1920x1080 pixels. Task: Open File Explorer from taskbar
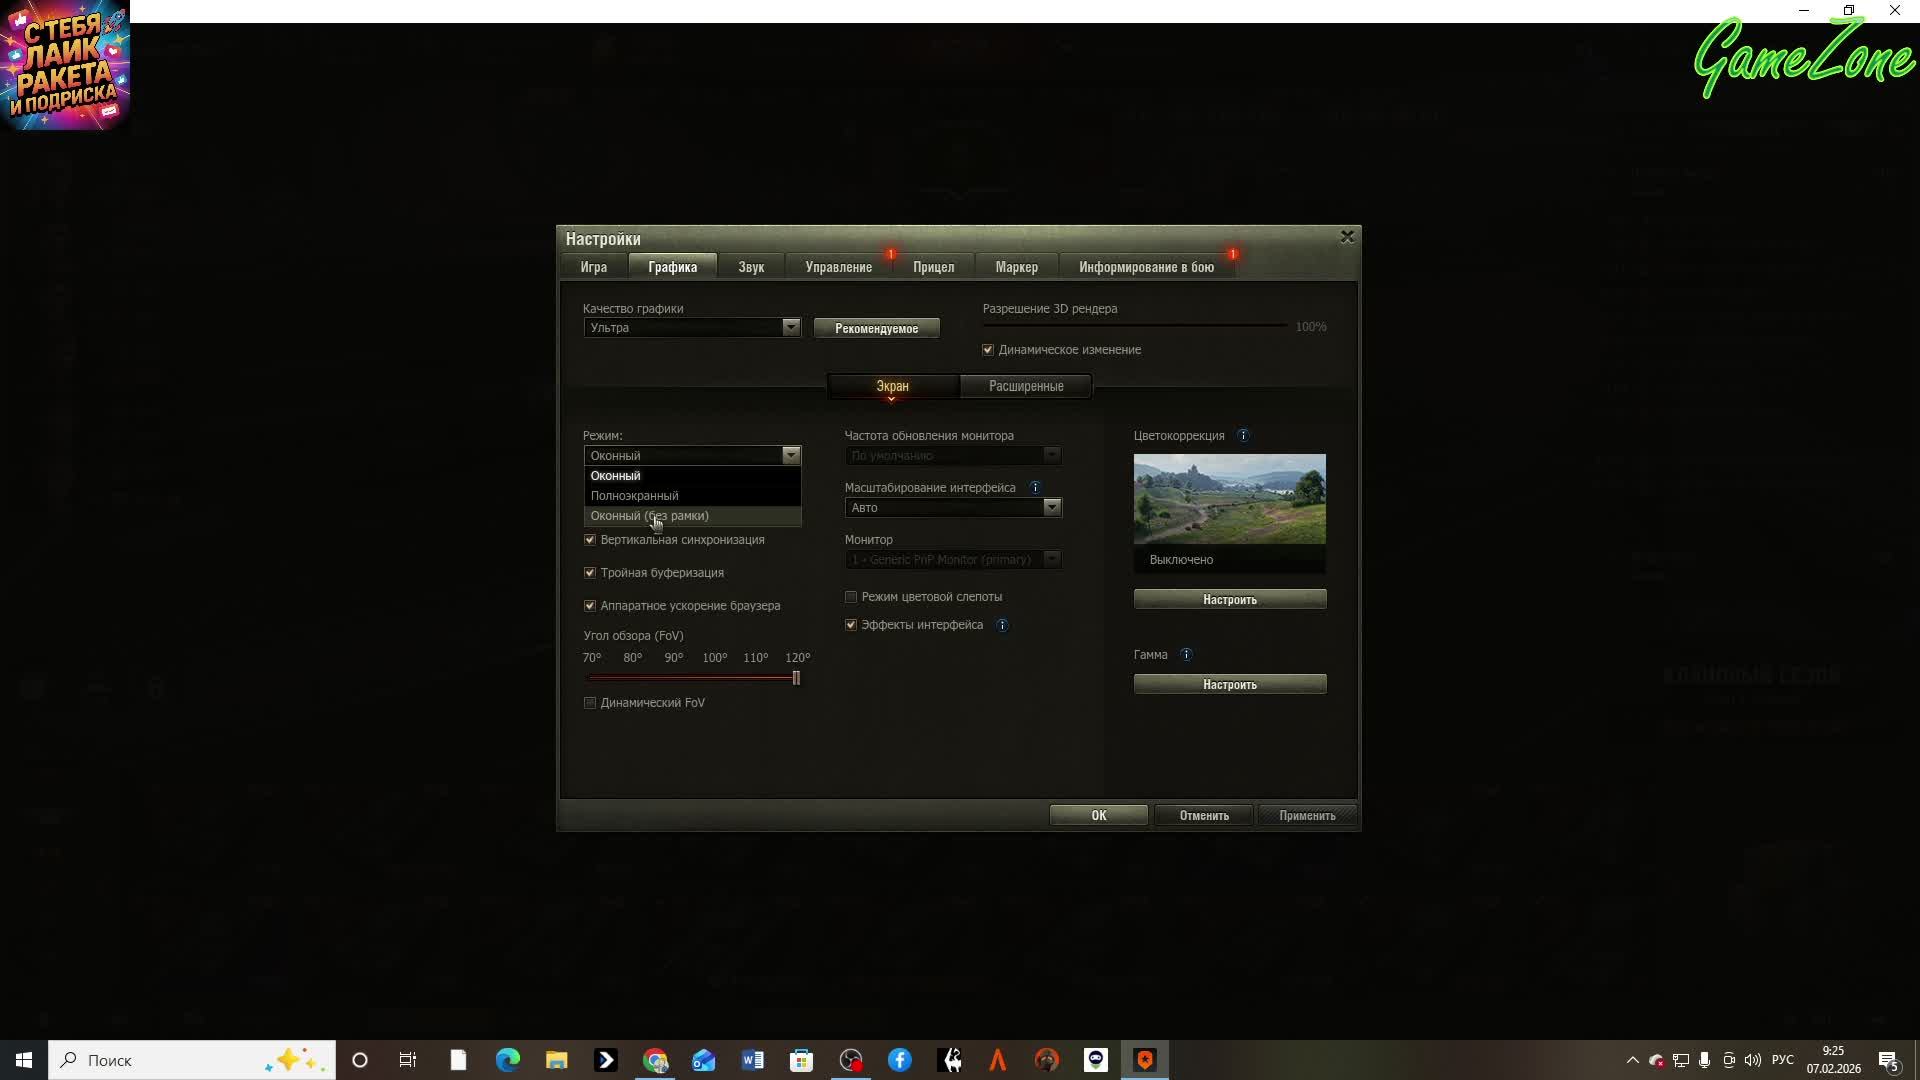[x=557, y=1060]
